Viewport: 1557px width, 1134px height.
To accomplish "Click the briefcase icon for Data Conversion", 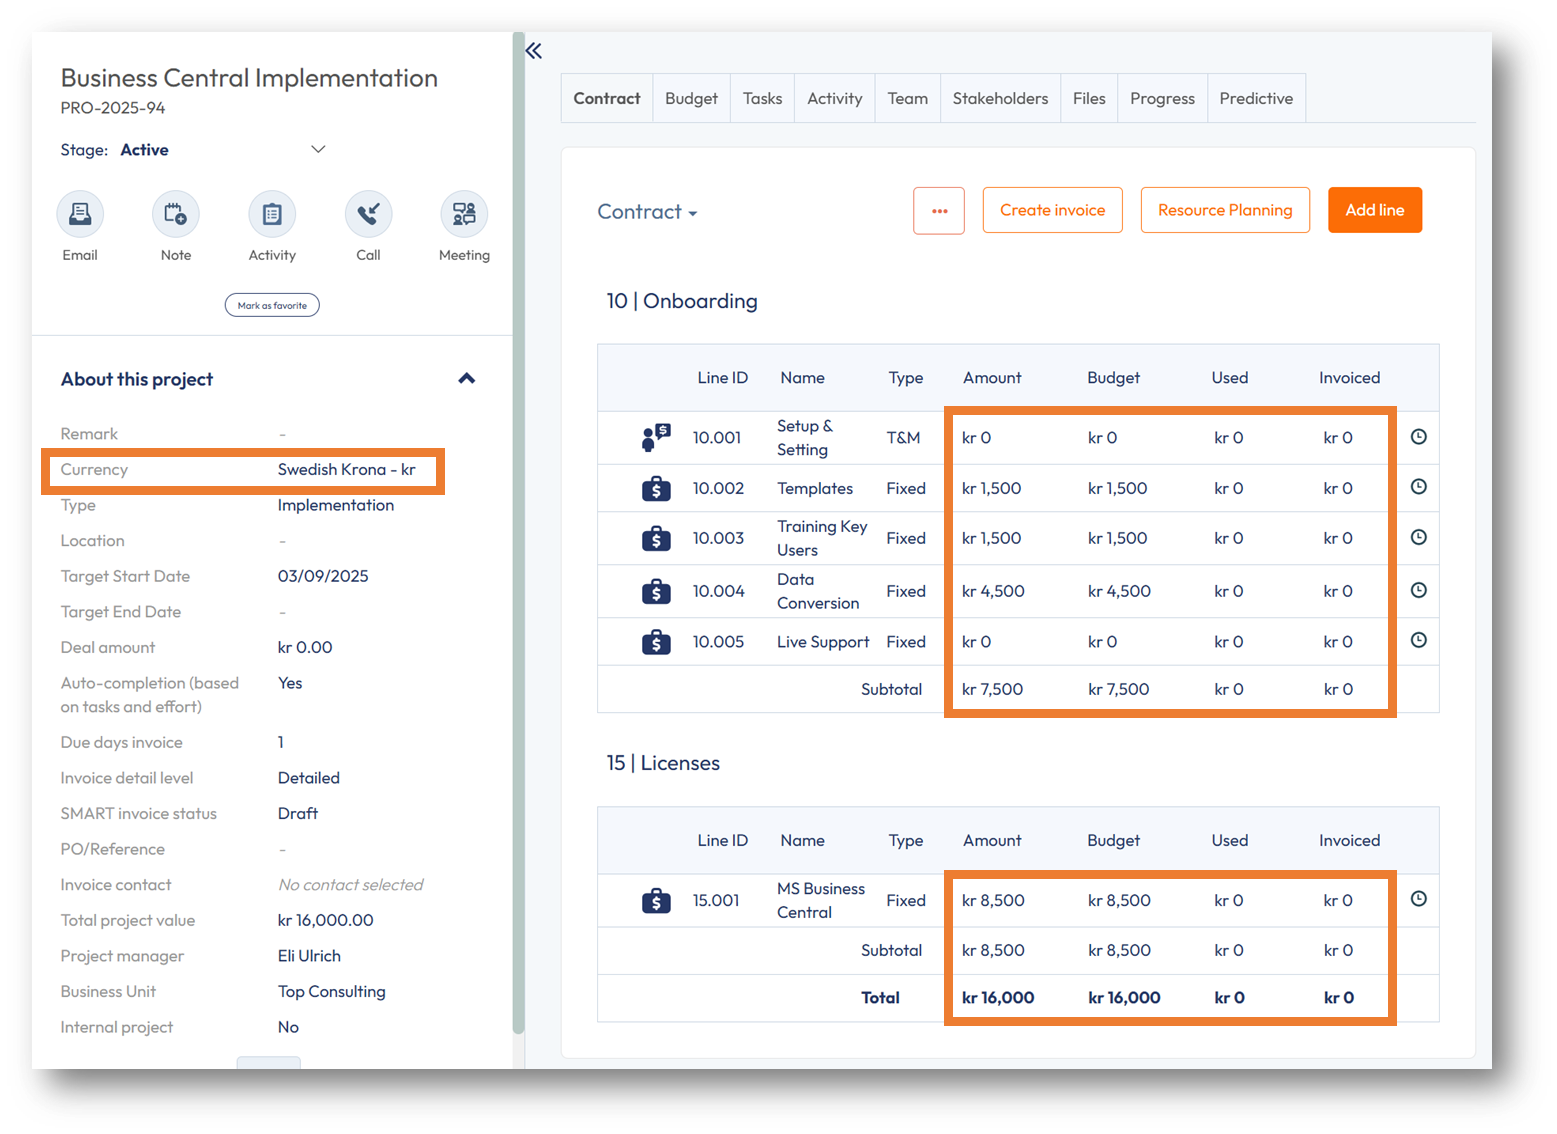I will 656,591.
